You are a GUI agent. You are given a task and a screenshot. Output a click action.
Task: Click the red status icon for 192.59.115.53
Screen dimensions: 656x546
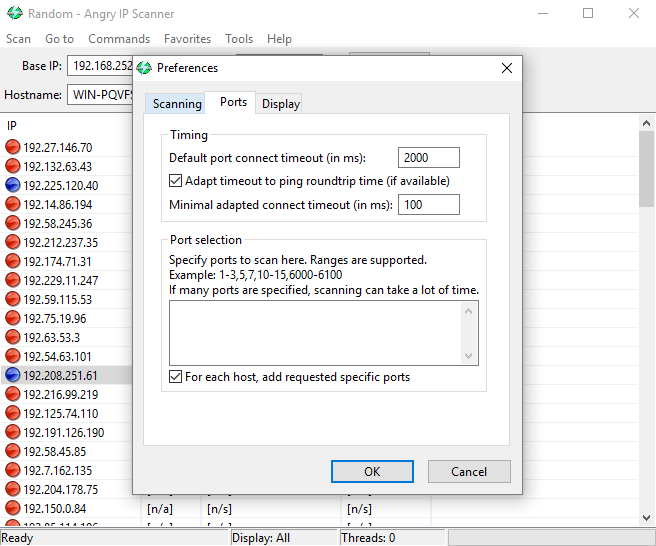13,299
